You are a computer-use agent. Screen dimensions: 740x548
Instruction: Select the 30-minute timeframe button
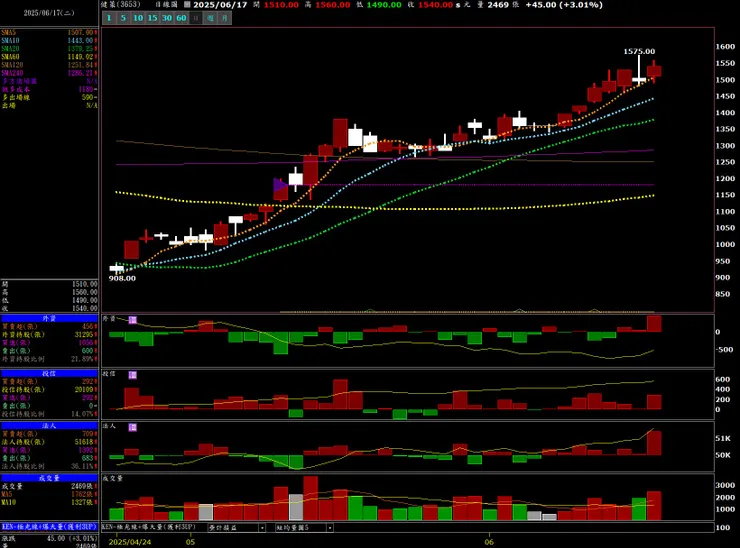(x=167, y=18)
